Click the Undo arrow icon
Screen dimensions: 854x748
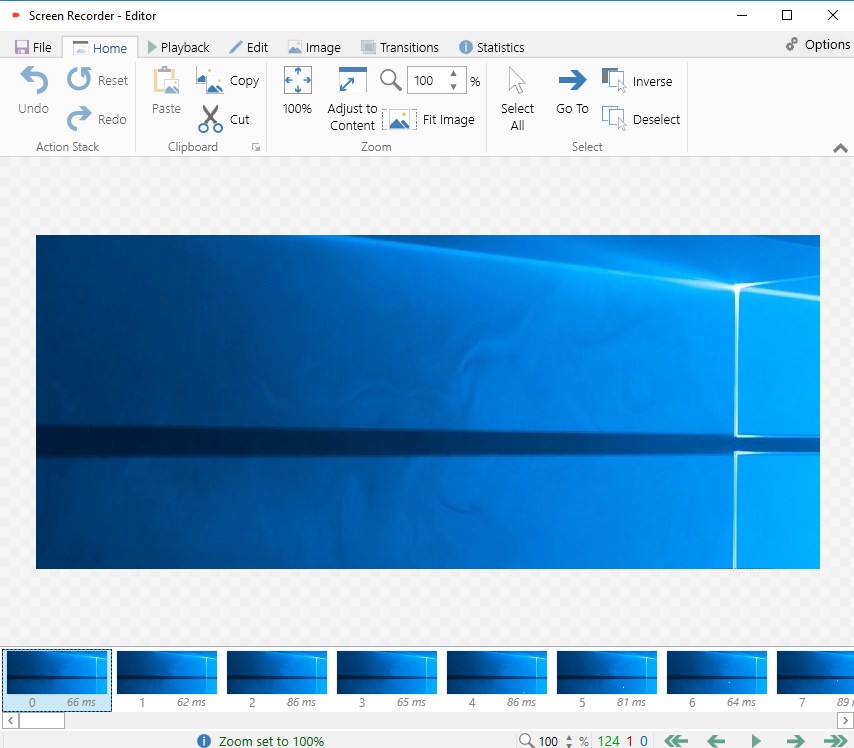tap(34, 80)
